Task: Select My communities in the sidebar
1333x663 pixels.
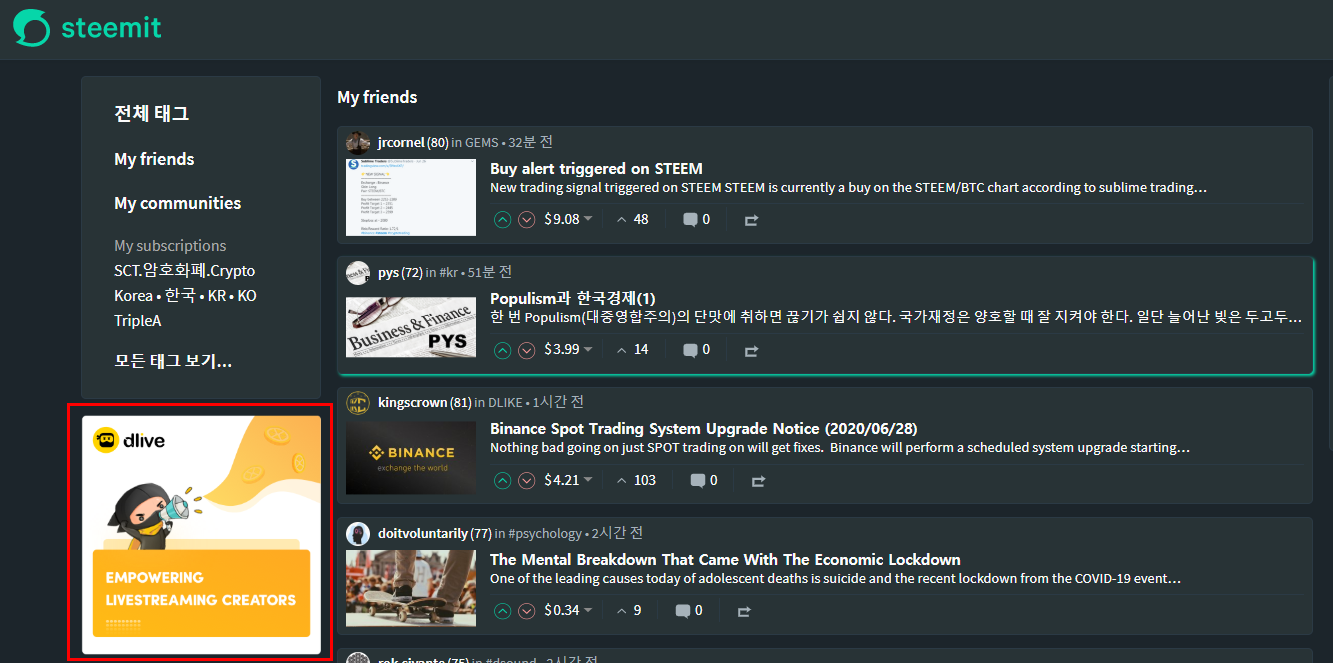Action: click(177, 203)
